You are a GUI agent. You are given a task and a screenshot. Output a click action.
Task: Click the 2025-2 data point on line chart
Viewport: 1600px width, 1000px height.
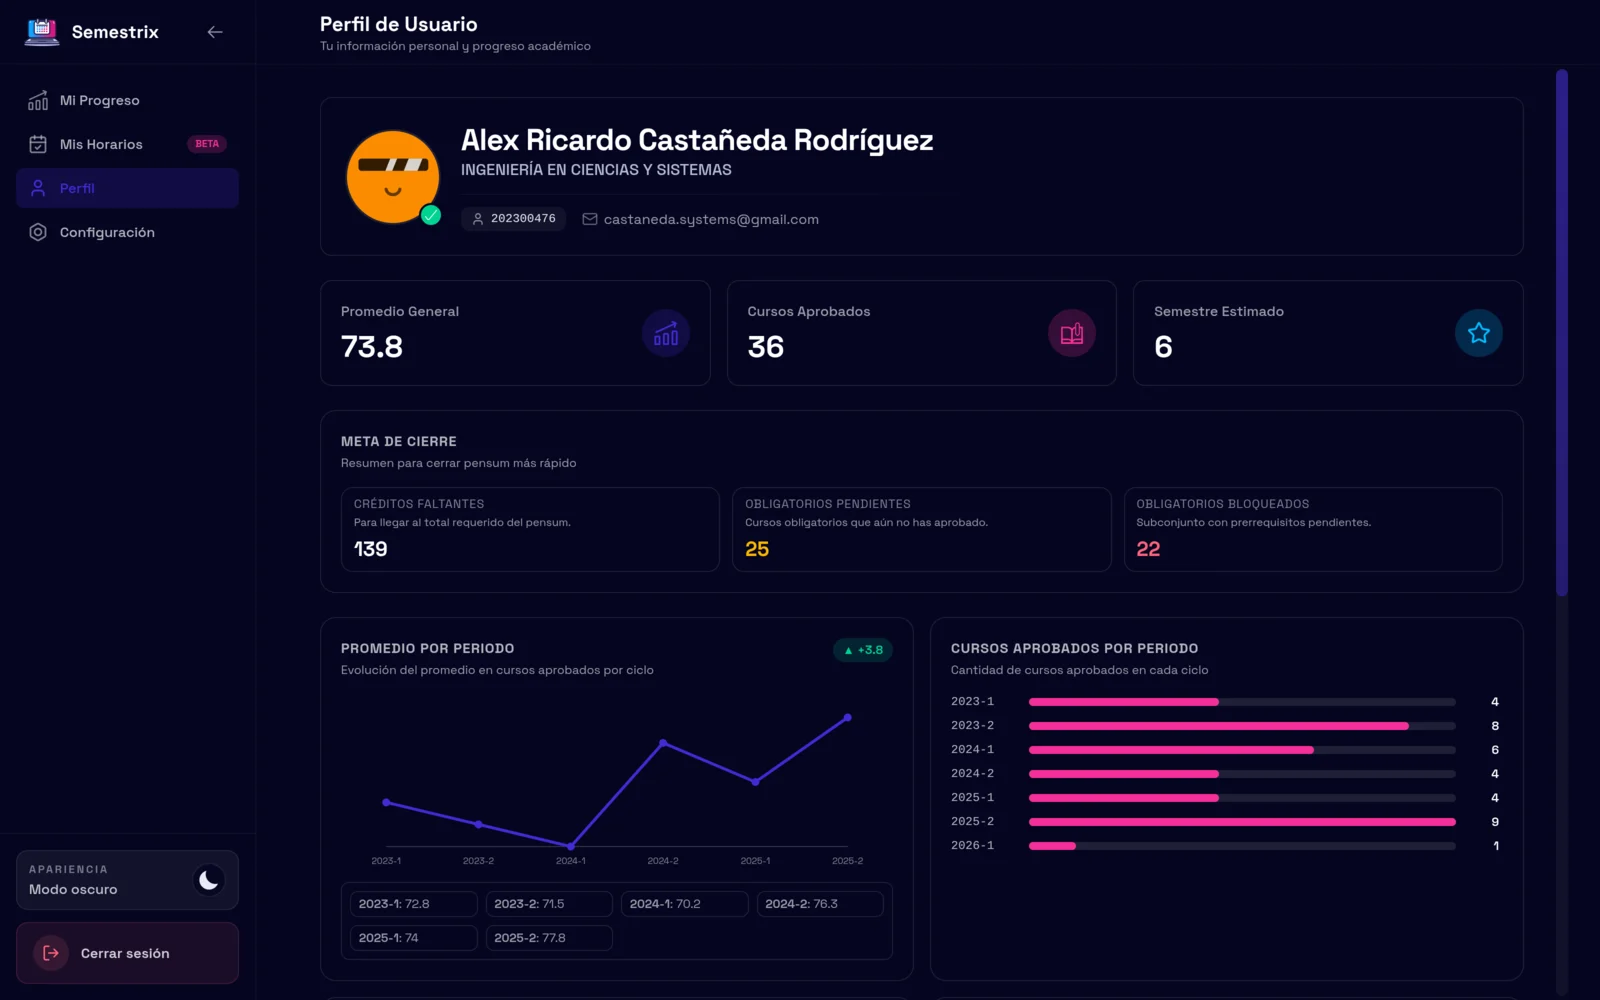(848, 717)
